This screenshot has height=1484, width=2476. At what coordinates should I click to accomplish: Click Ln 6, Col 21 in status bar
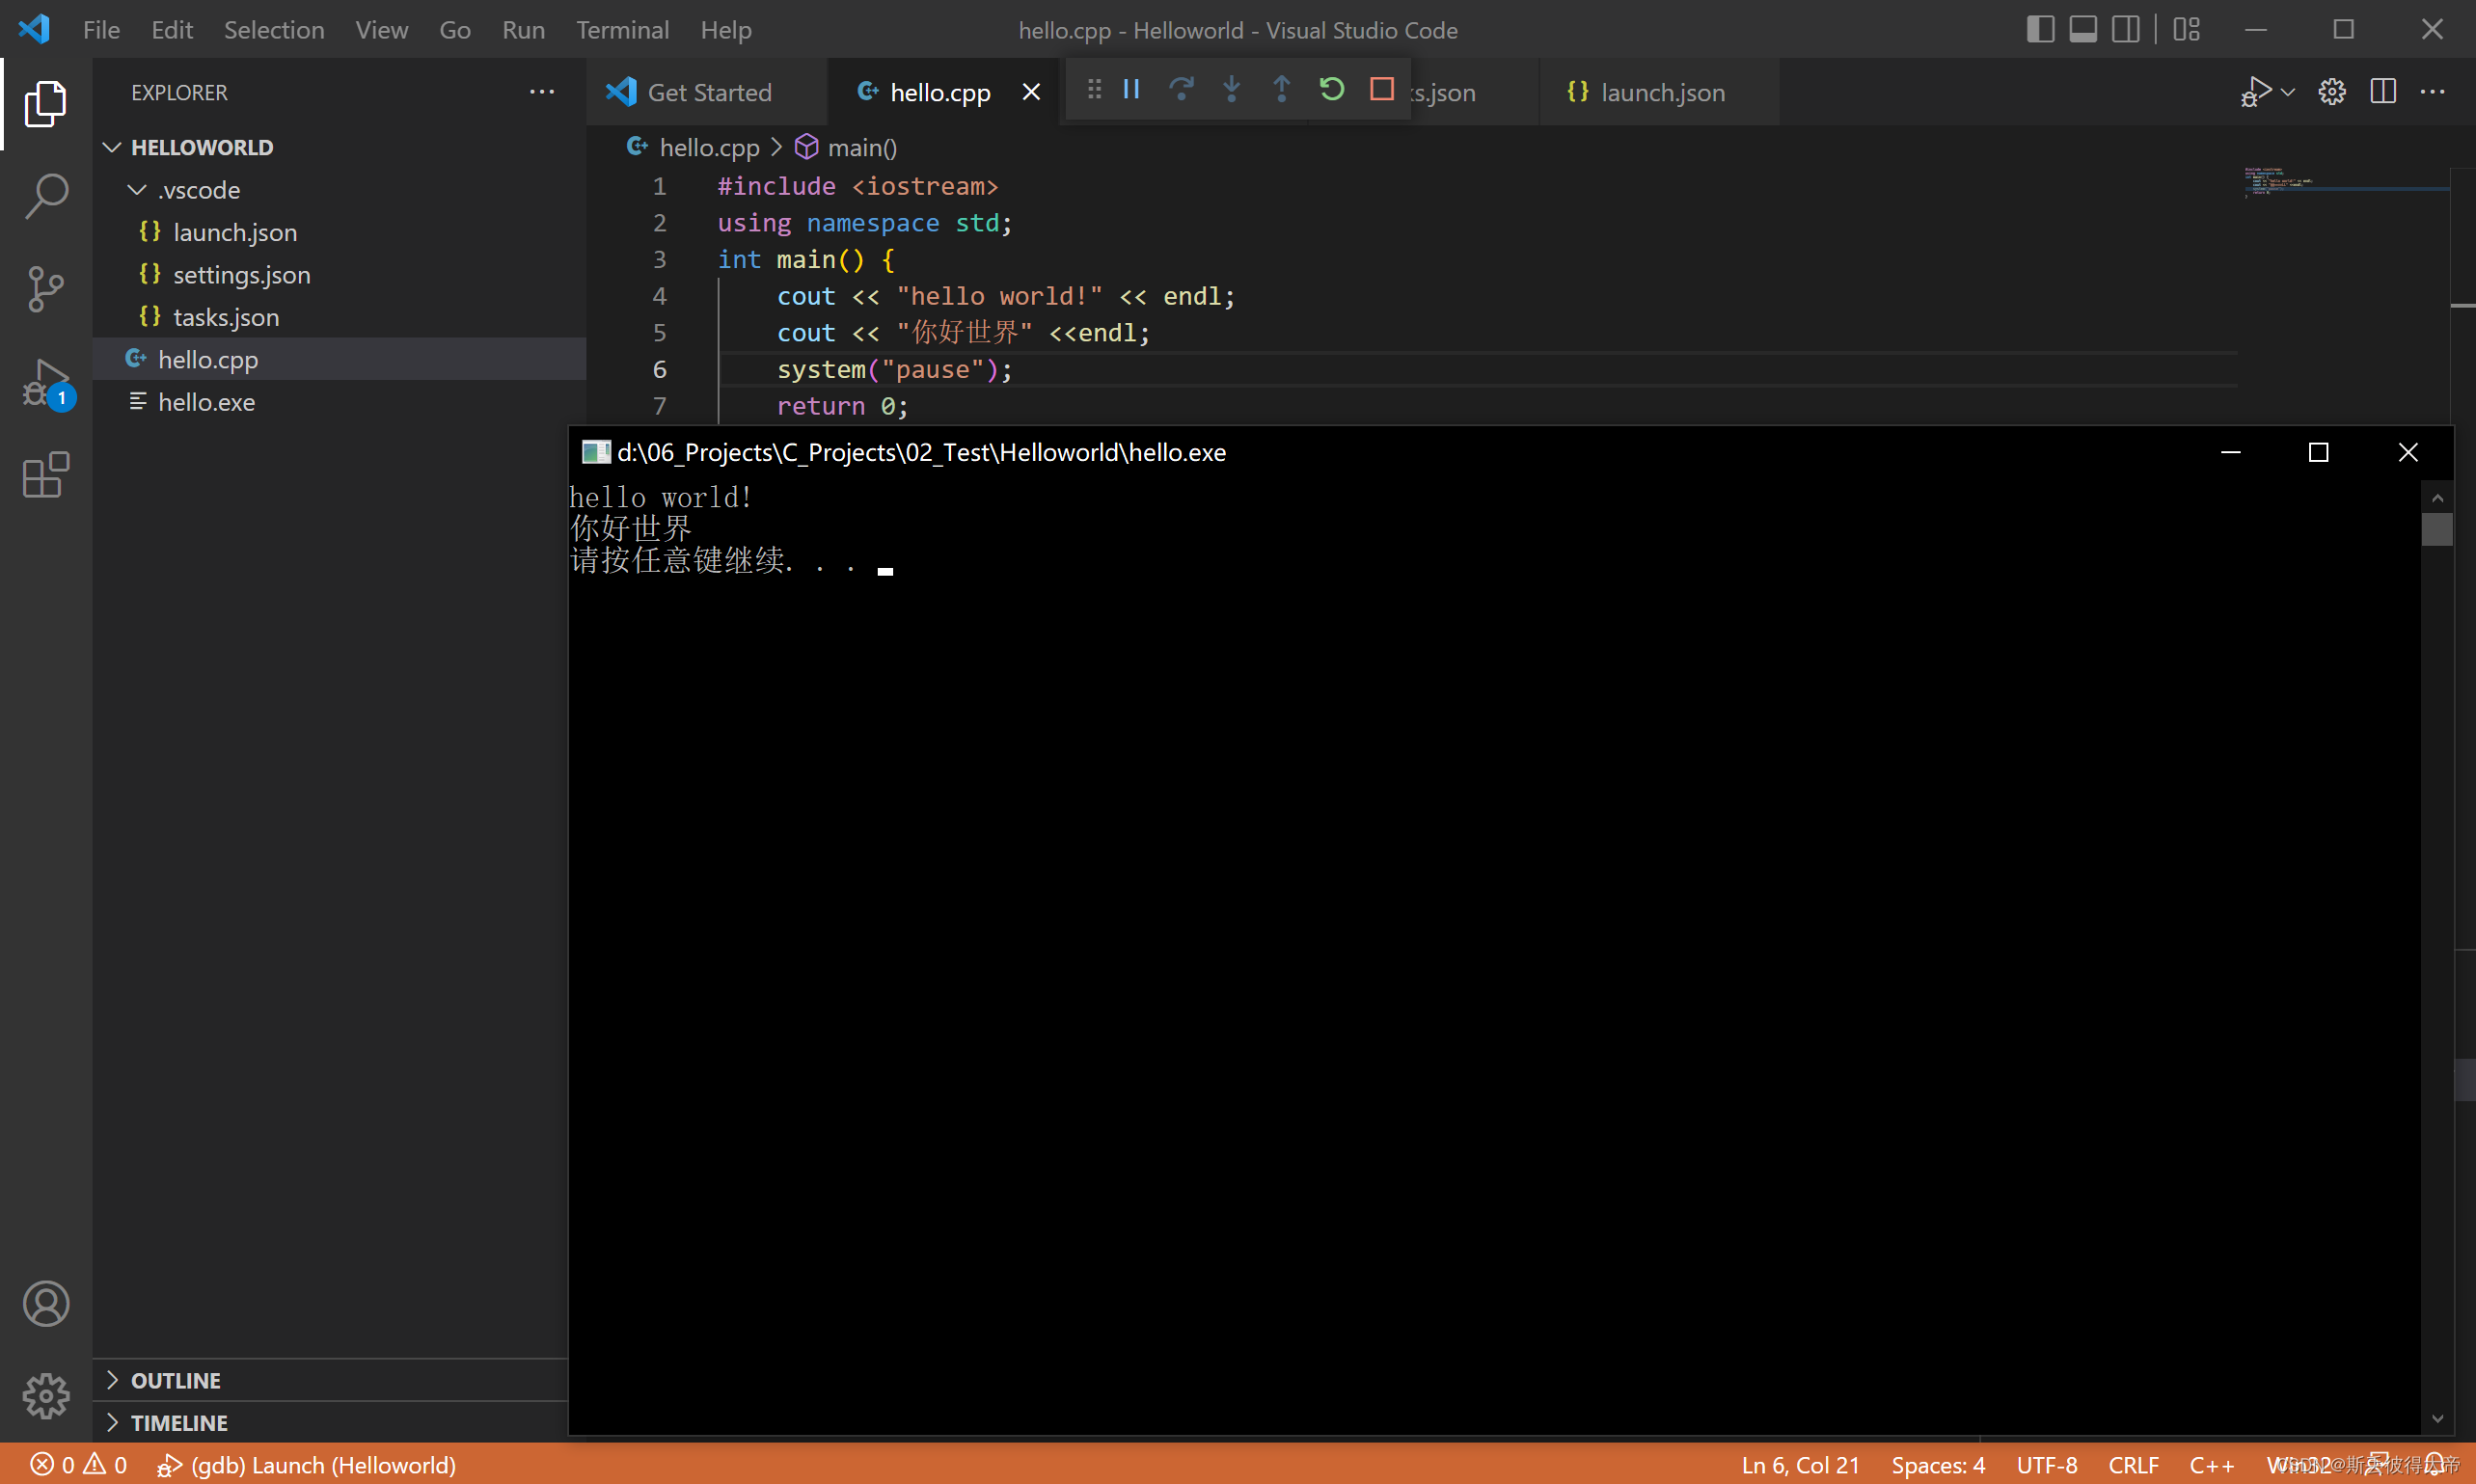click(x=1800, y=1464)
